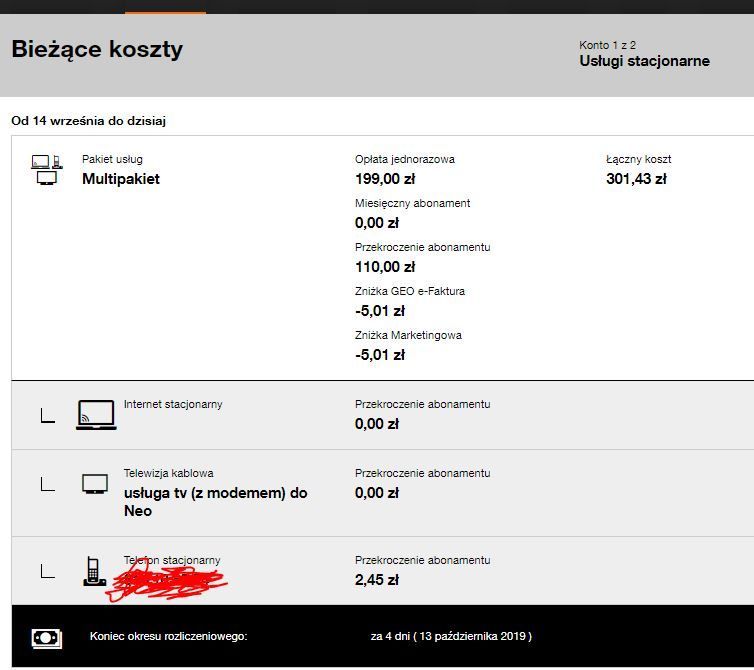Click the Telefon stacjonarny phone icon
The width and height of the screenshot is (754, 670).
click(94, 571)
